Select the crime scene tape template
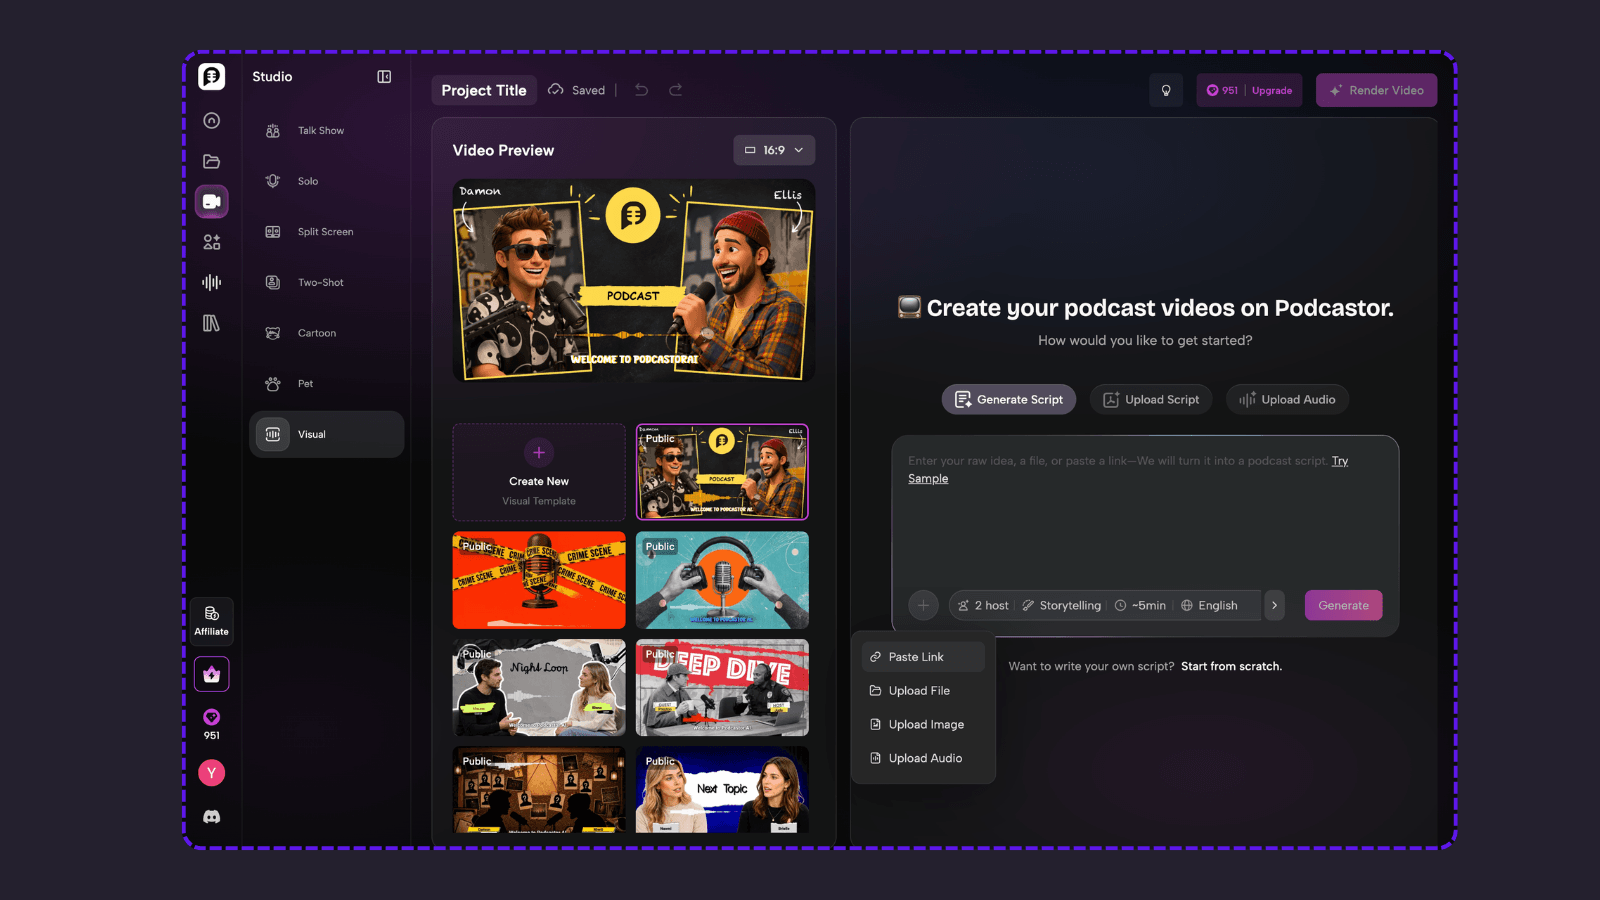 [539, 580]
